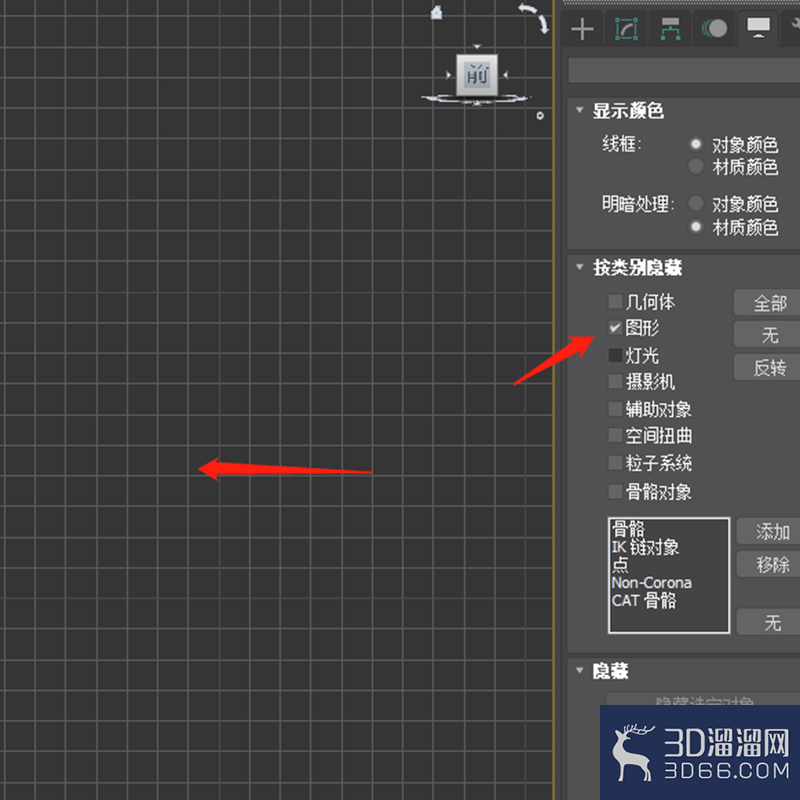This screenshot has width=800, height=800.
Task: Select 点 in the category list
Action: click(620, 565)
